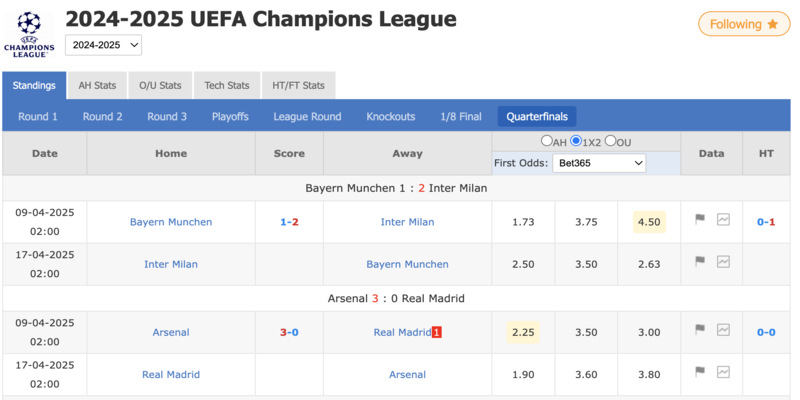Click the Following button
Viewport: 800px width, 400px height.
[x=743, y=24]
